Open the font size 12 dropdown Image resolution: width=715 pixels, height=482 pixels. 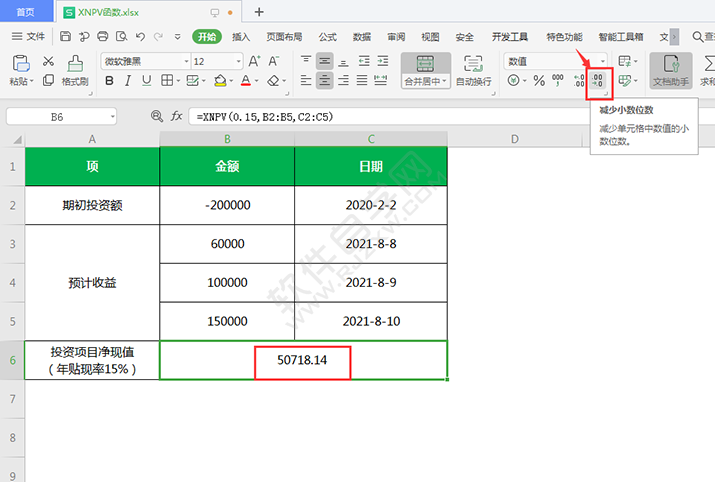click(x=238, y=61)
